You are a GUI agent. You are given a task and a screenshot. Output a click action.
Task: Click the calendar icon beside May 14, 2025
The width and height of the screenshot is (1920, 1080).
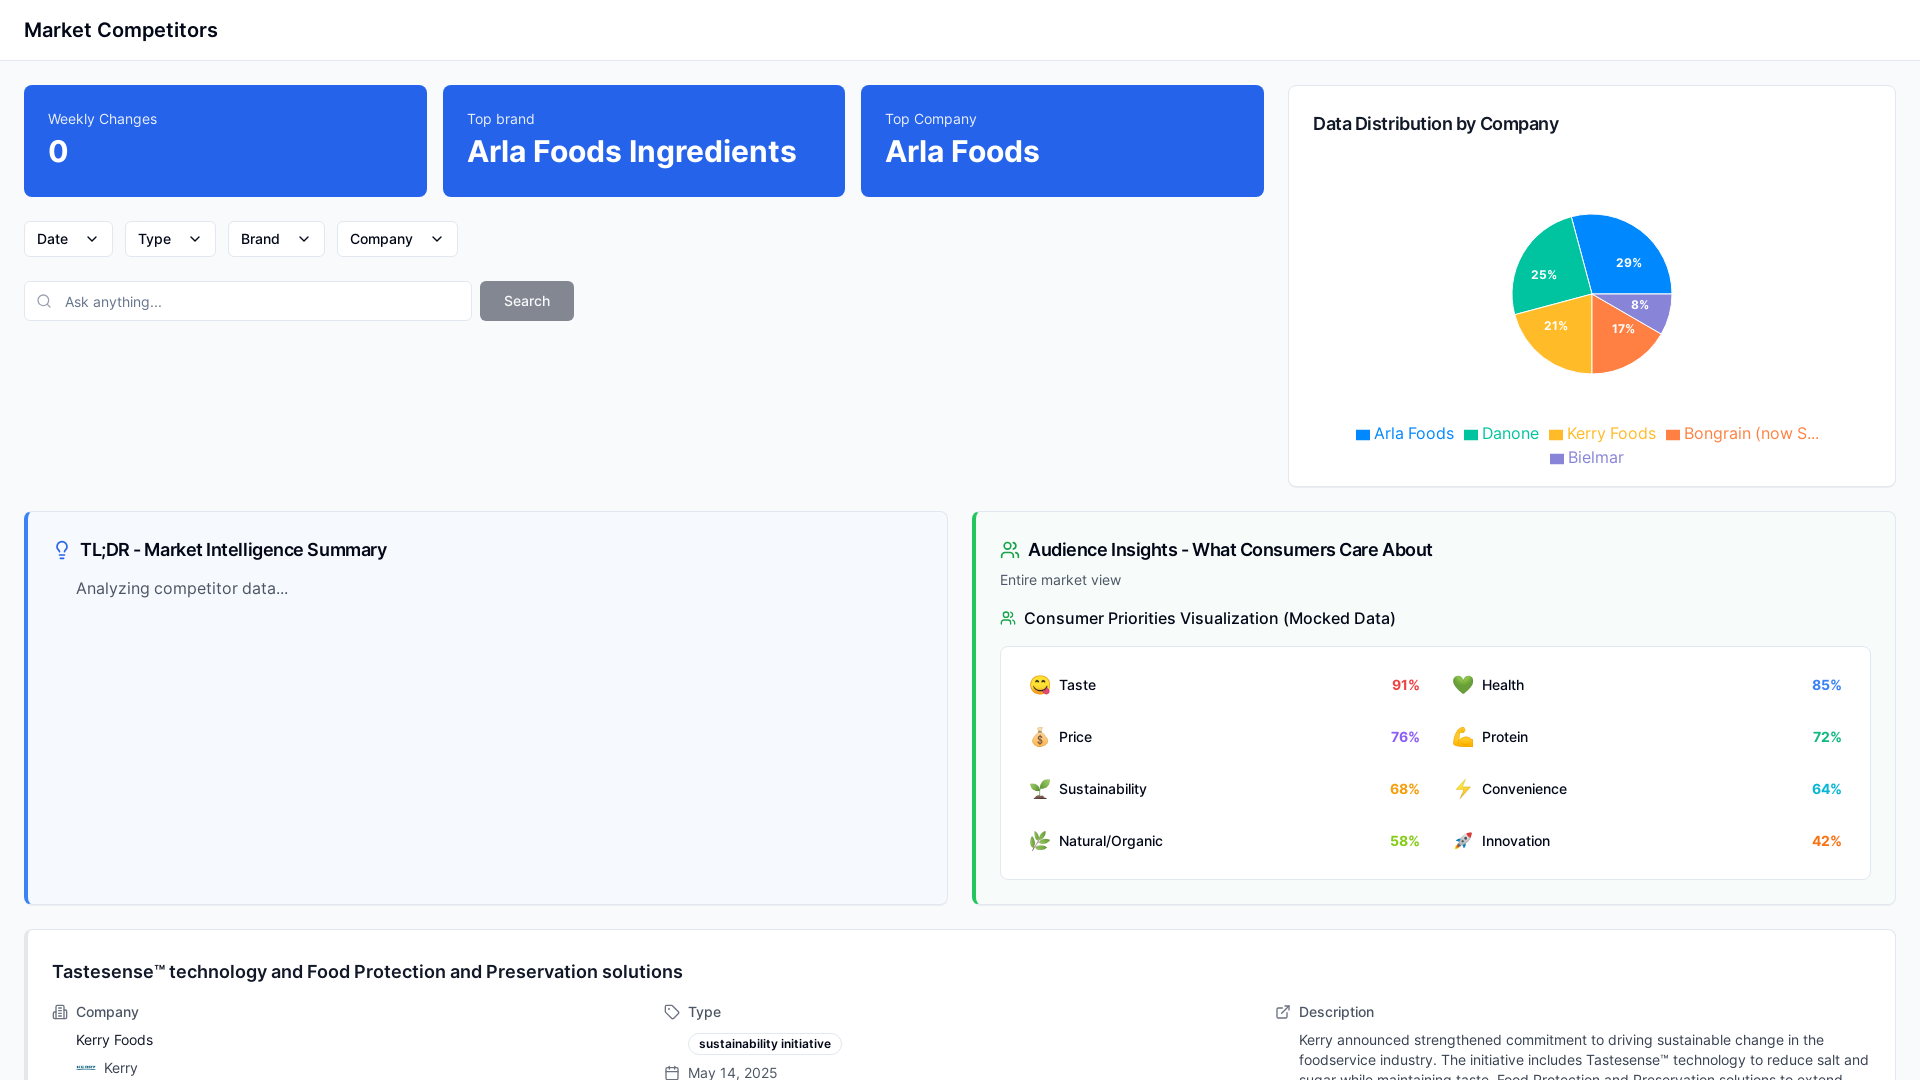tap(672, 1073)
